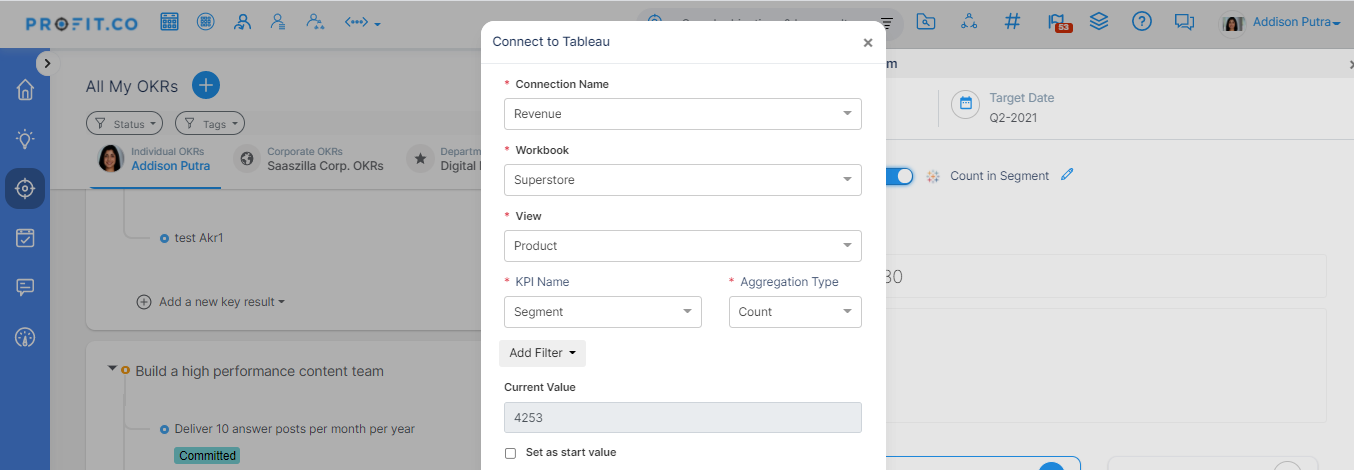The width and height of the screenshot is (1354, 470).
Task: Add a new OKR with plus button
Action: click(206, 86)
